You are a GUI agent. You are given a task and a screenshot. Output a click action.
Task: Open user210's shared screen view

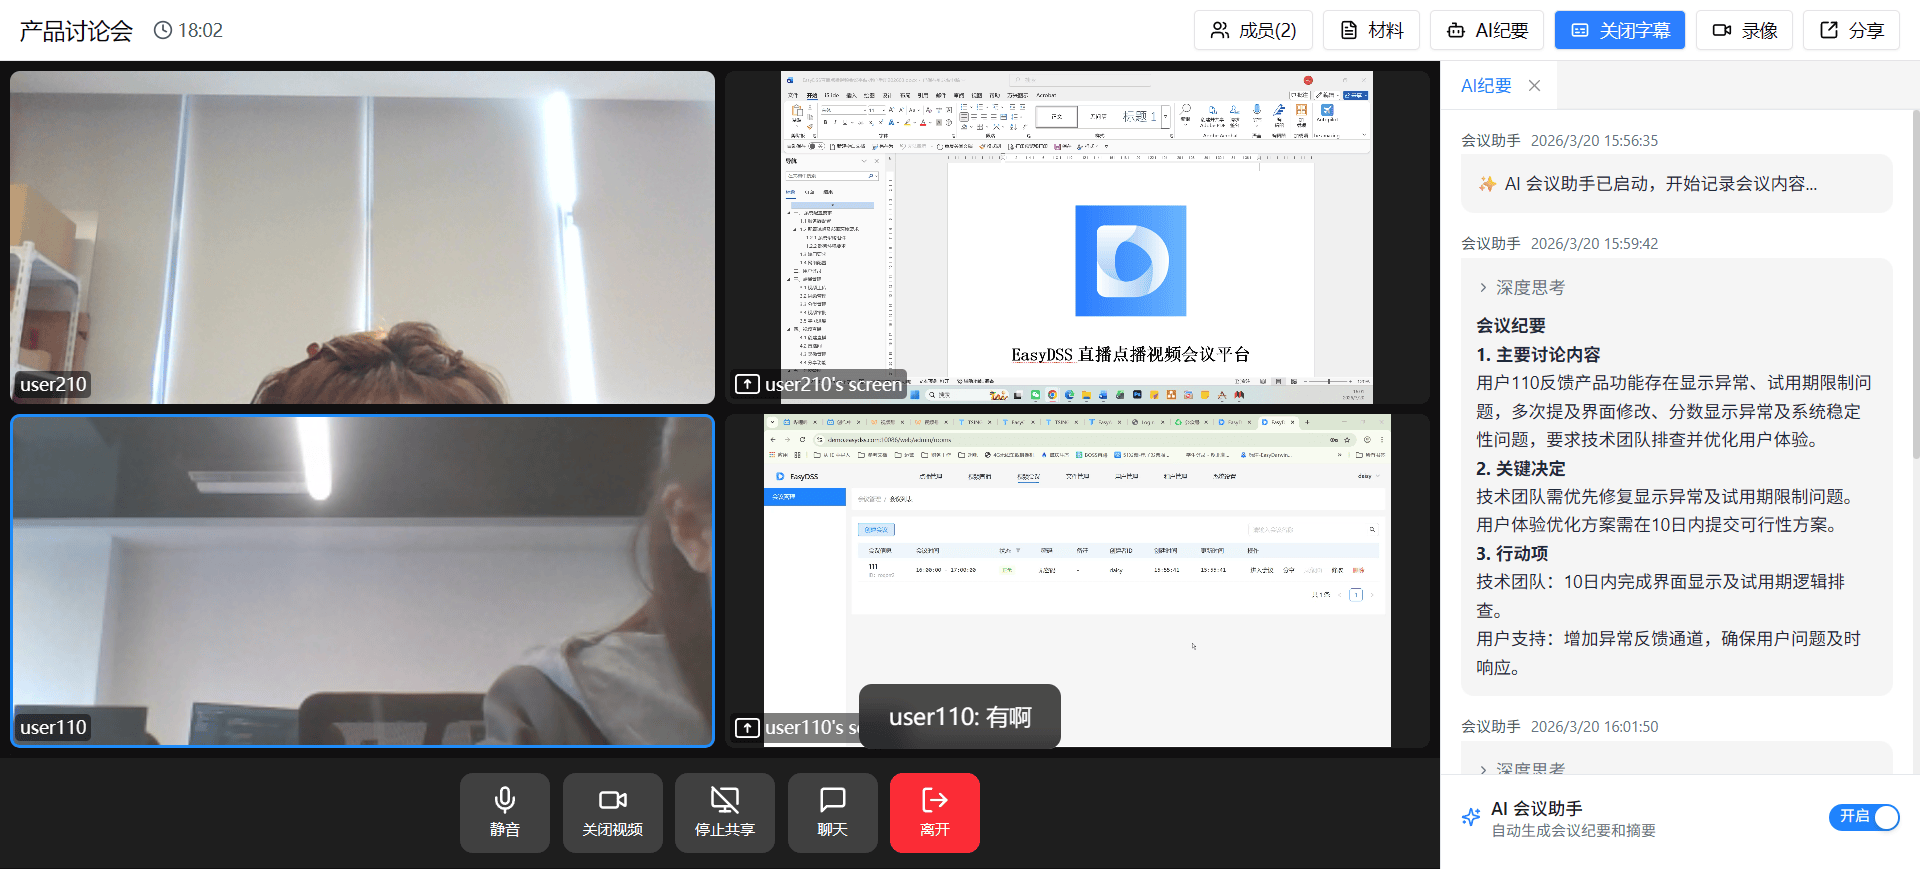pyautogui.click(x=1076, y=237)
